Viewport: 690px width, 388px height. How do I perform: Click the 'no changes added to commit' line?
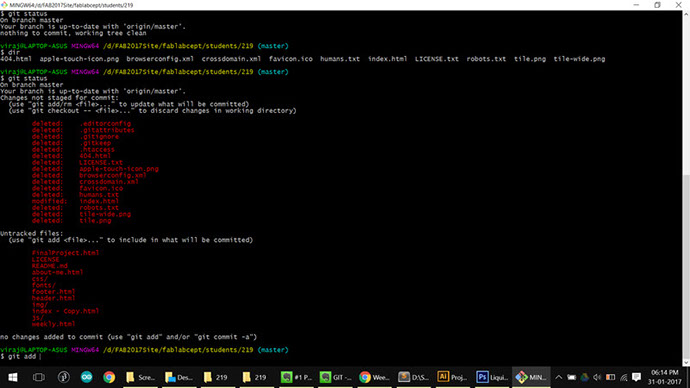[128, 337]
